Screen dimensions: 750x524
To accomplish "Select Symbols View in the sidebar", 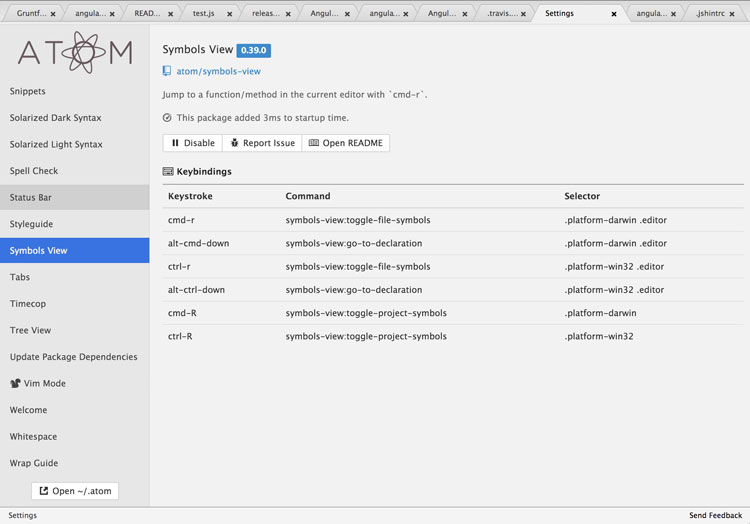I will coord(75,251).
